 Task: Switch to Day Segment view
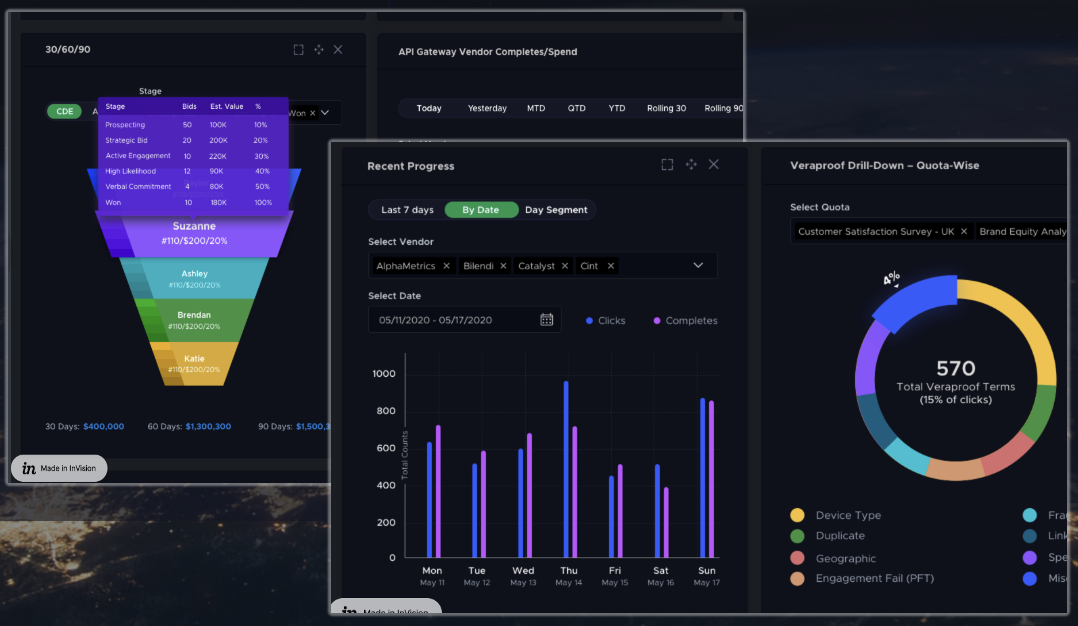(556, 210)
